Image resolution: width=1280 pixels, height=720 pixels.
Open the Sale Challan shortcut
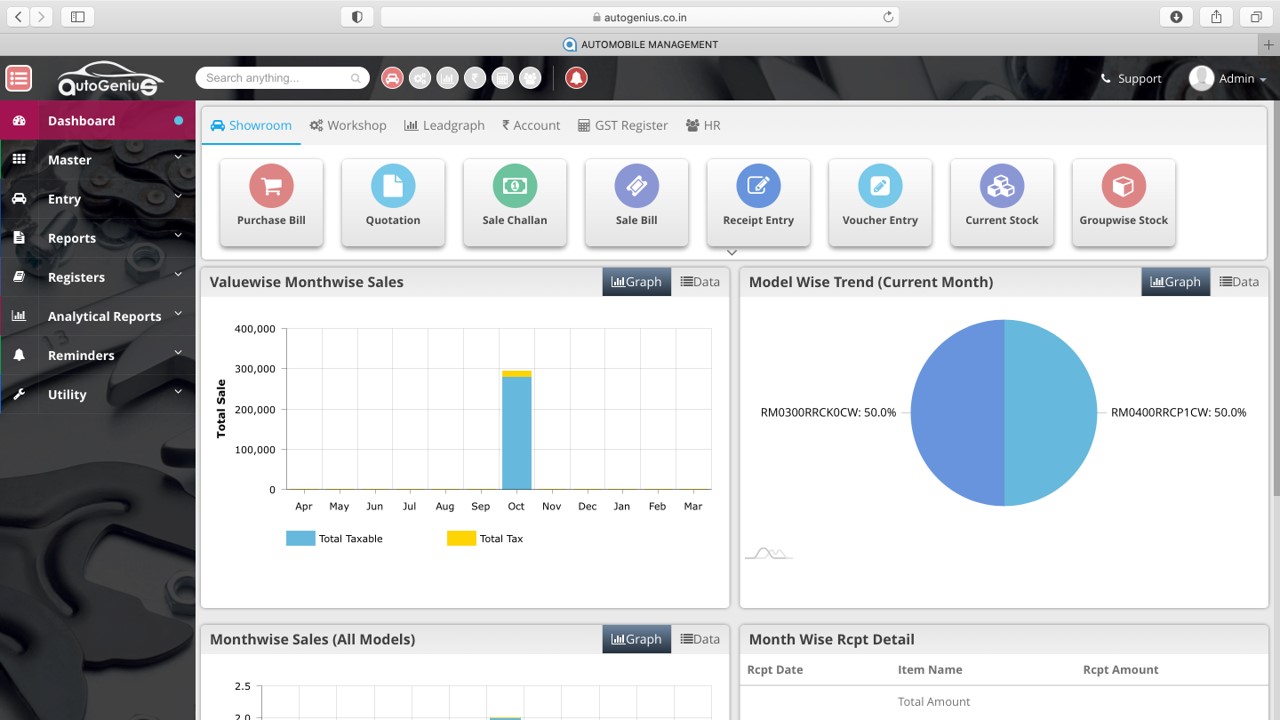(x=514, y=201)
